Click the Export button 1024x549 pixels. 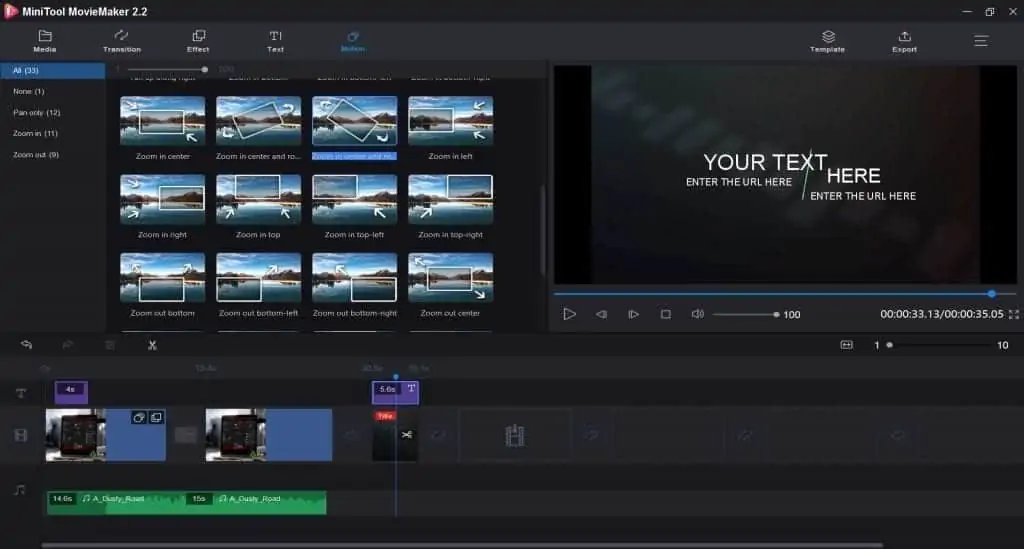(904, 41)
